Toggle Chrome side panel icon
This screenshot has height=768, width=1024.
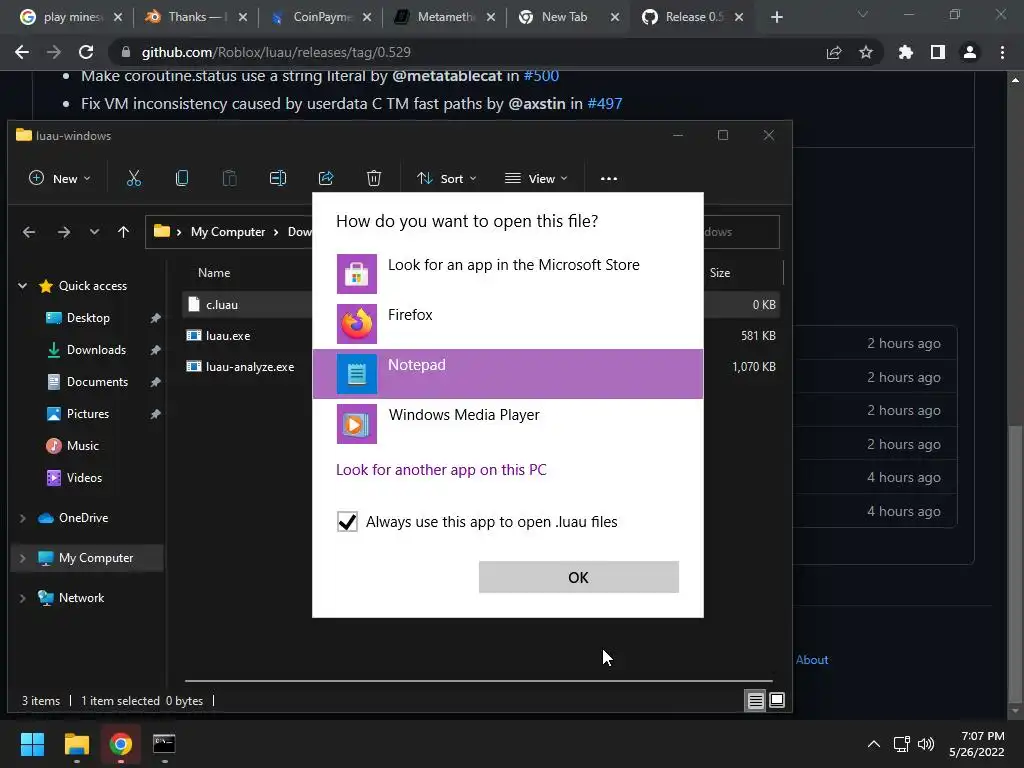(938, 52)
